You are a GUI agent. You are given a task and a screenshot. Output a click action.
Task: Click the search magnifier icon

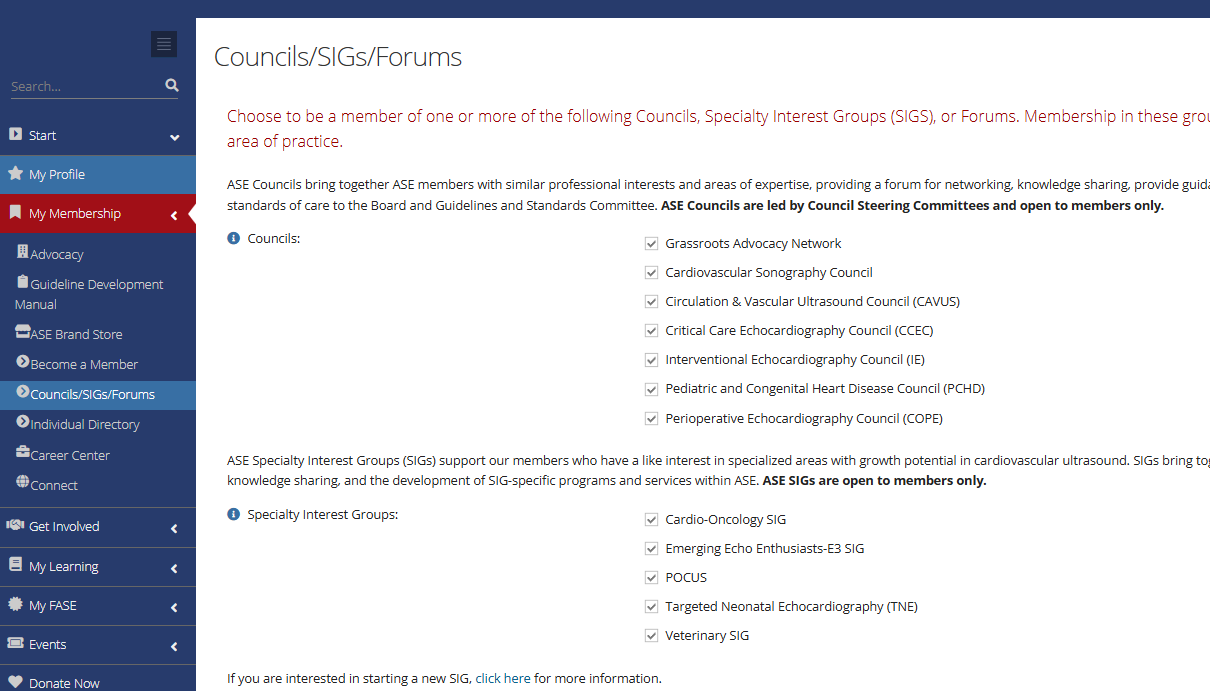click(172, 86)
